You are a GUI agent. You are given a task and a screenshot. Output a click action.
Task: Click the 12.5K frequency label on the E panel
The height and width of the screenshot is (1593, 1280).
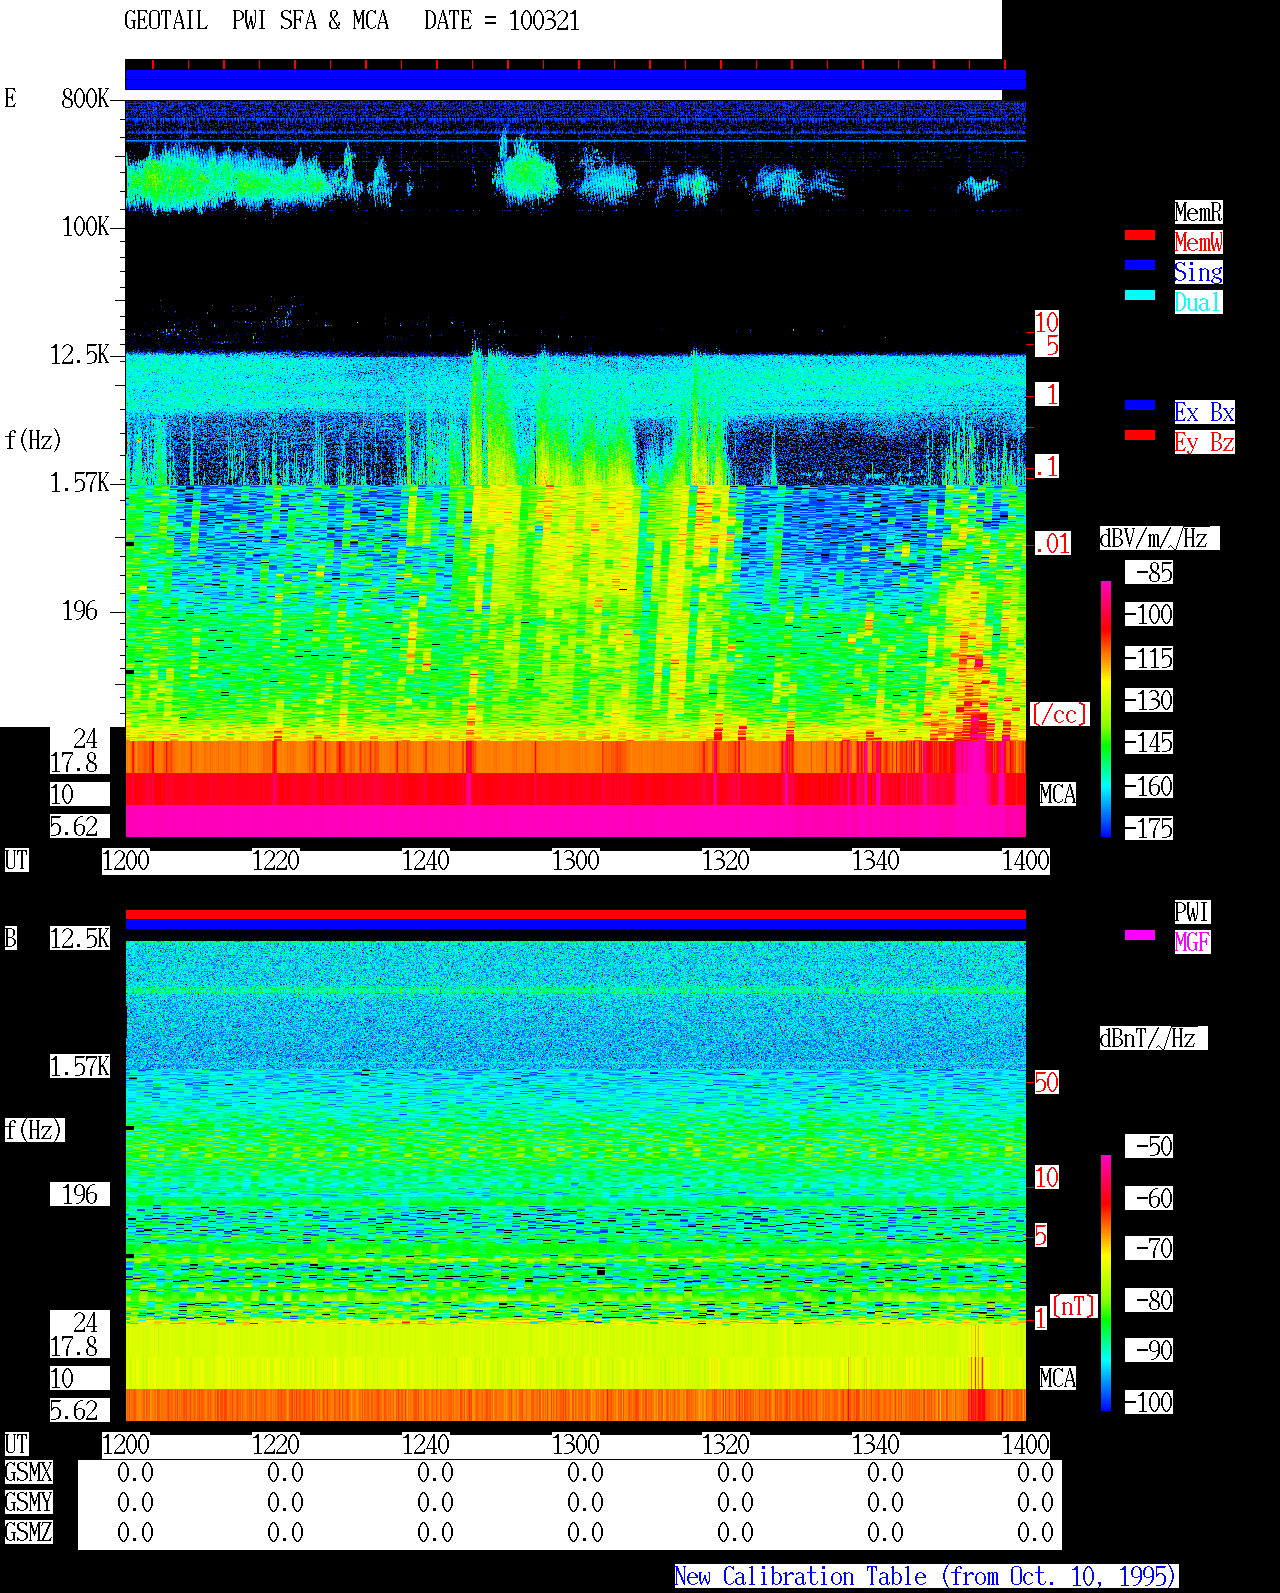tap(80, 355)
